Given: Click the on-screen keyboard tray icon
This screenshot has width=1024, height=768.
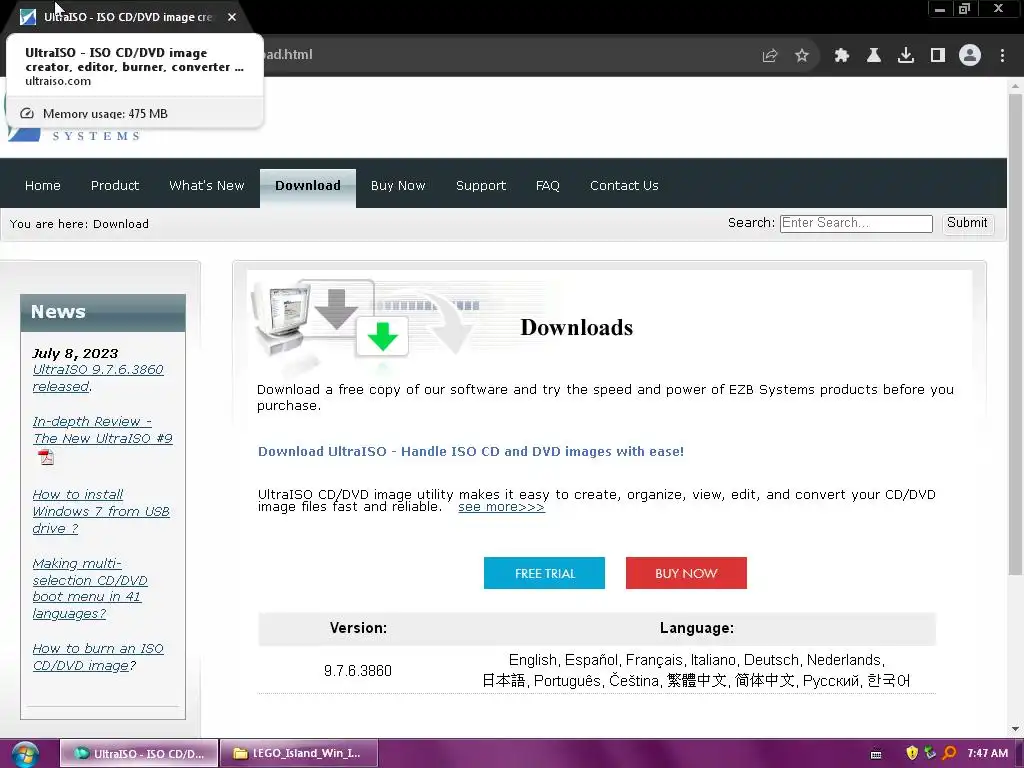Looking at the screenshot, I should coord(876,754).
